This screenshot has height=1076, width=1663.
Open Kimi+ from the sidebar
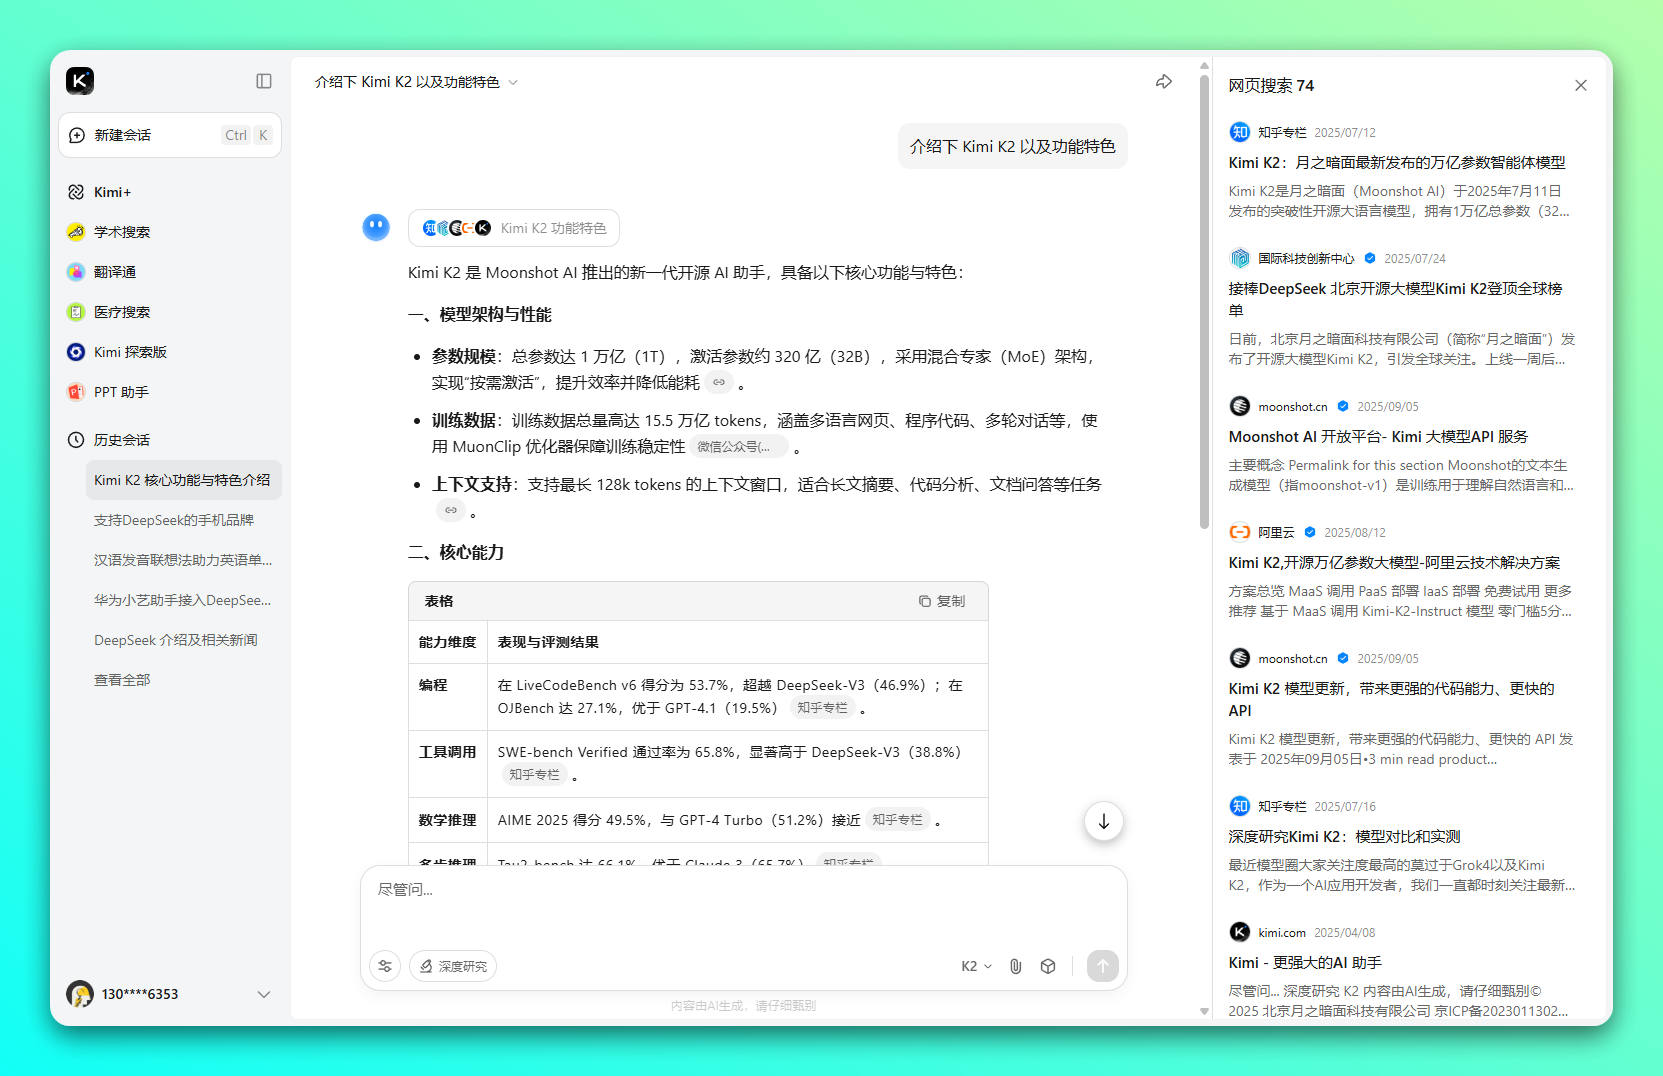pos(170,192)
